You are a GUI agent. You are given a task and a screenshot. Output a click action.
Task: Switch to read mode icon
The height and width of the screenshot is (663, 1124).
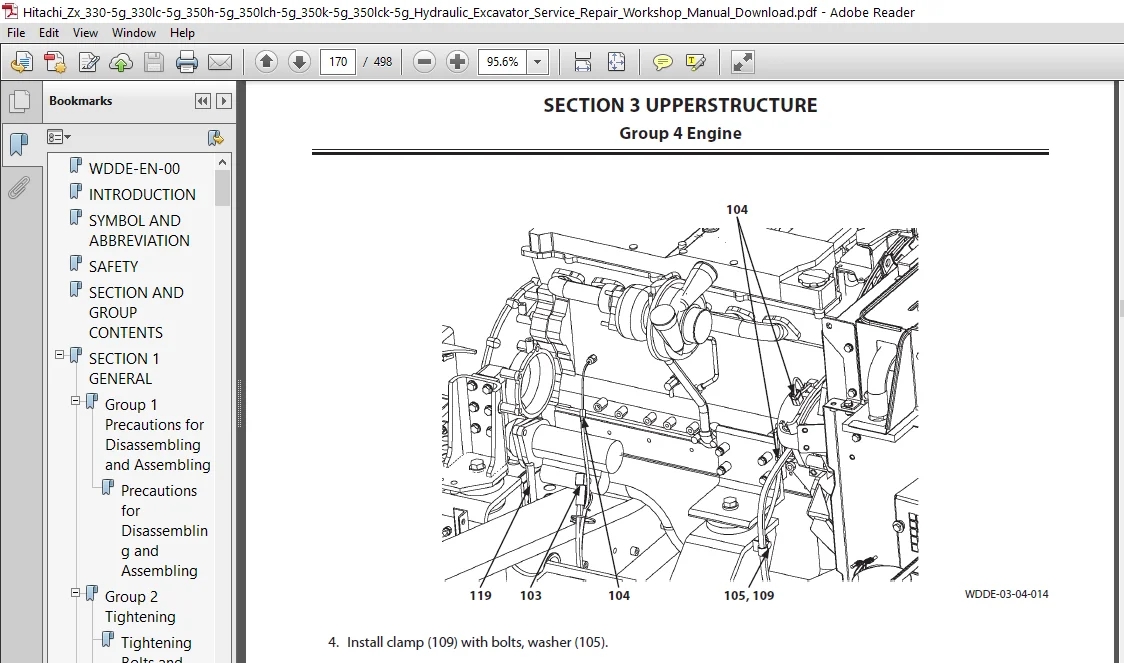[743, 62]
